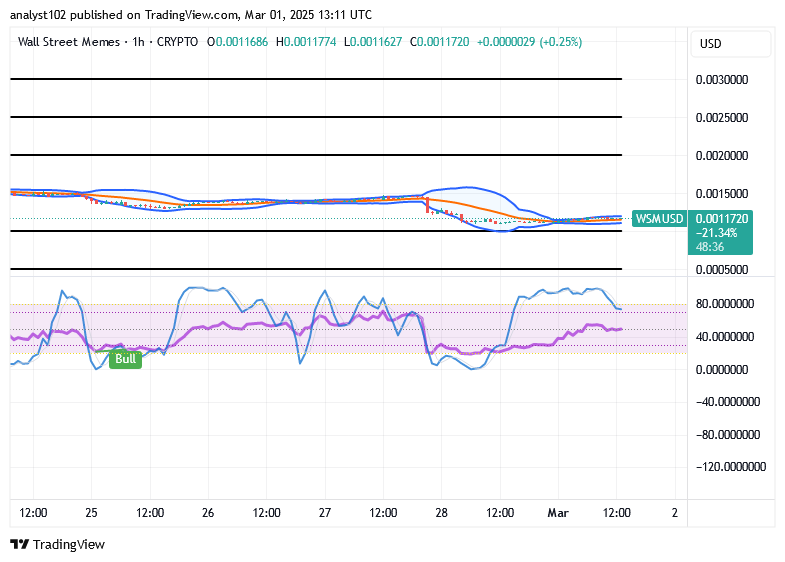Viewport: 785px width, 562px height.
Task: Click the 0.0005000 horizontal support line
Action: click(316, 269)
